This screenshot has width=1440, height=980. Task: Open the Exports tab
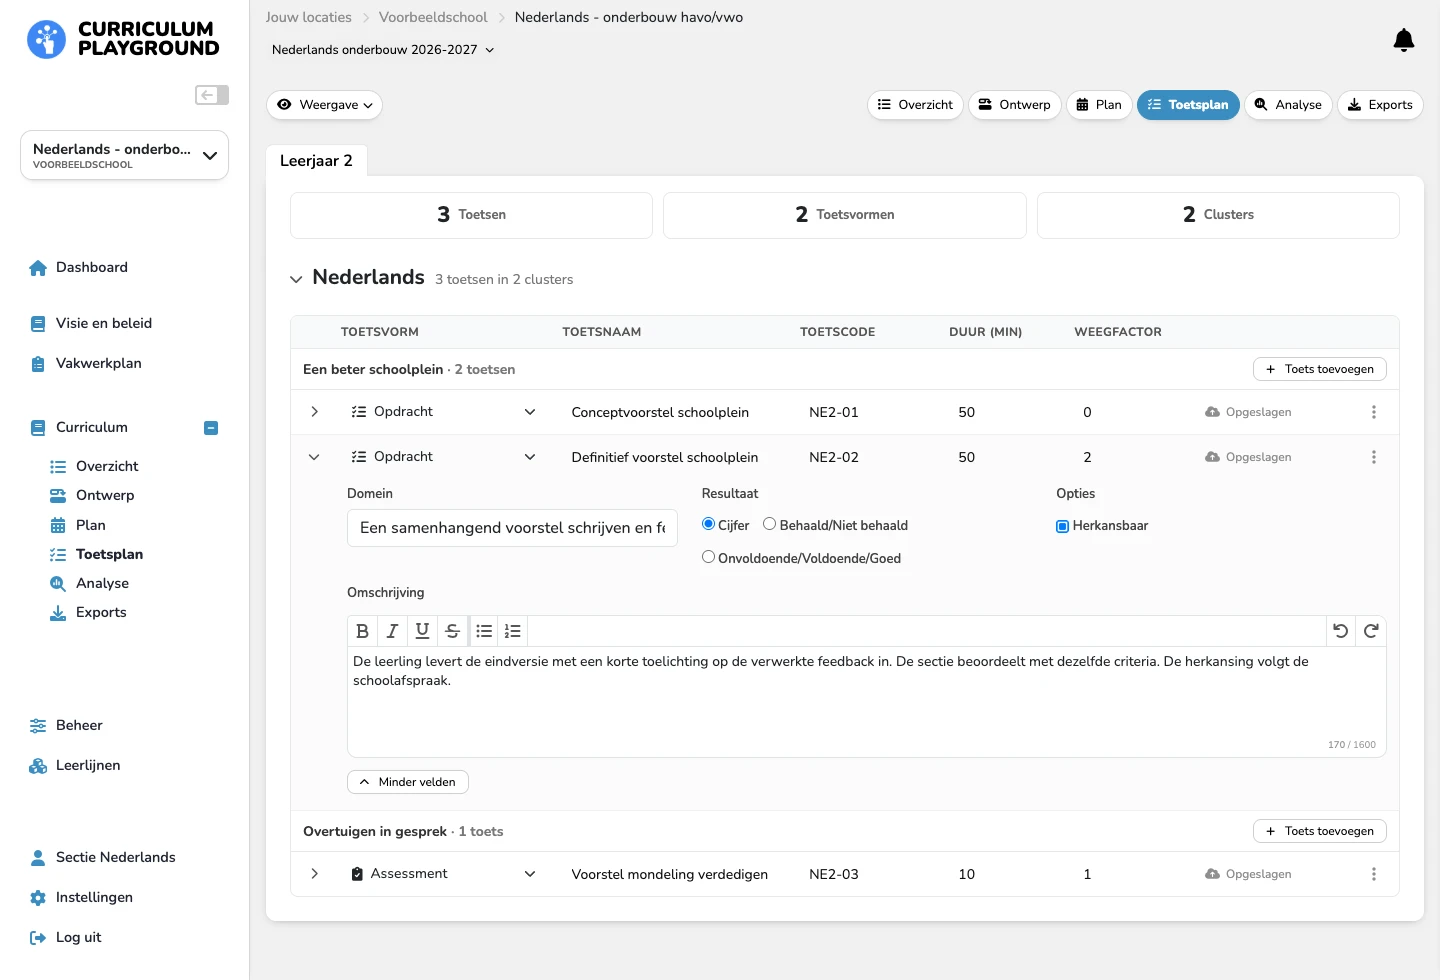click(1380, 105)
